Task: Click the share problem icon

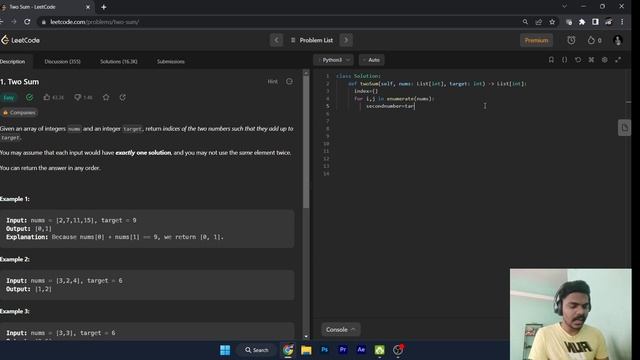Action: coord(123,97)
